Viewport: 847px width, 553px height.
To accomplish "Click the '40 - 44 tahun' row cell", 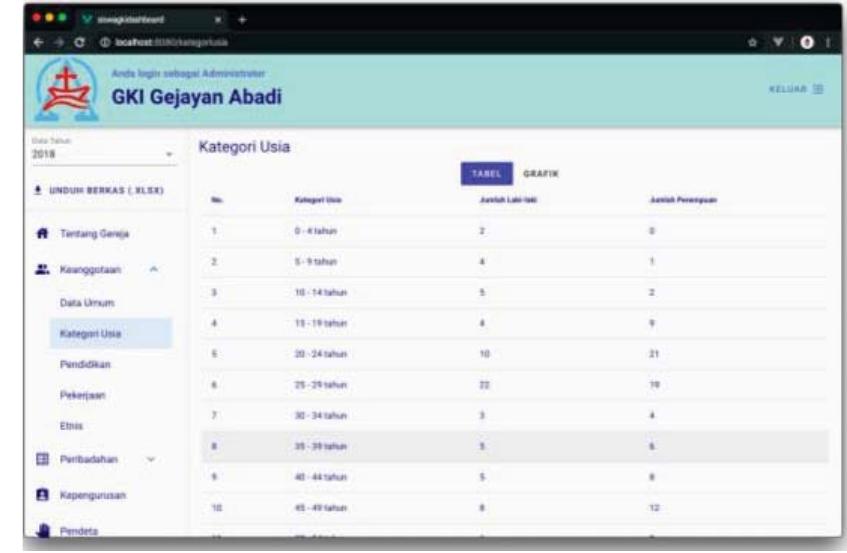I will [320, 477].
